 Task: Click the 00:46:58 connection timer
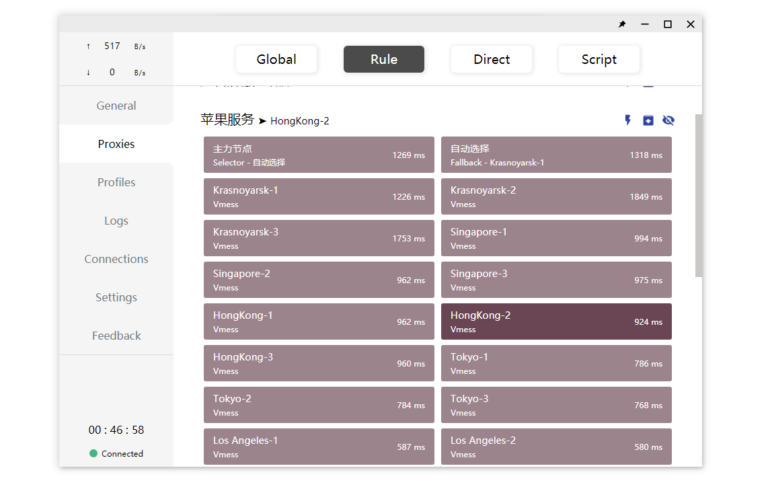[116, 430]
